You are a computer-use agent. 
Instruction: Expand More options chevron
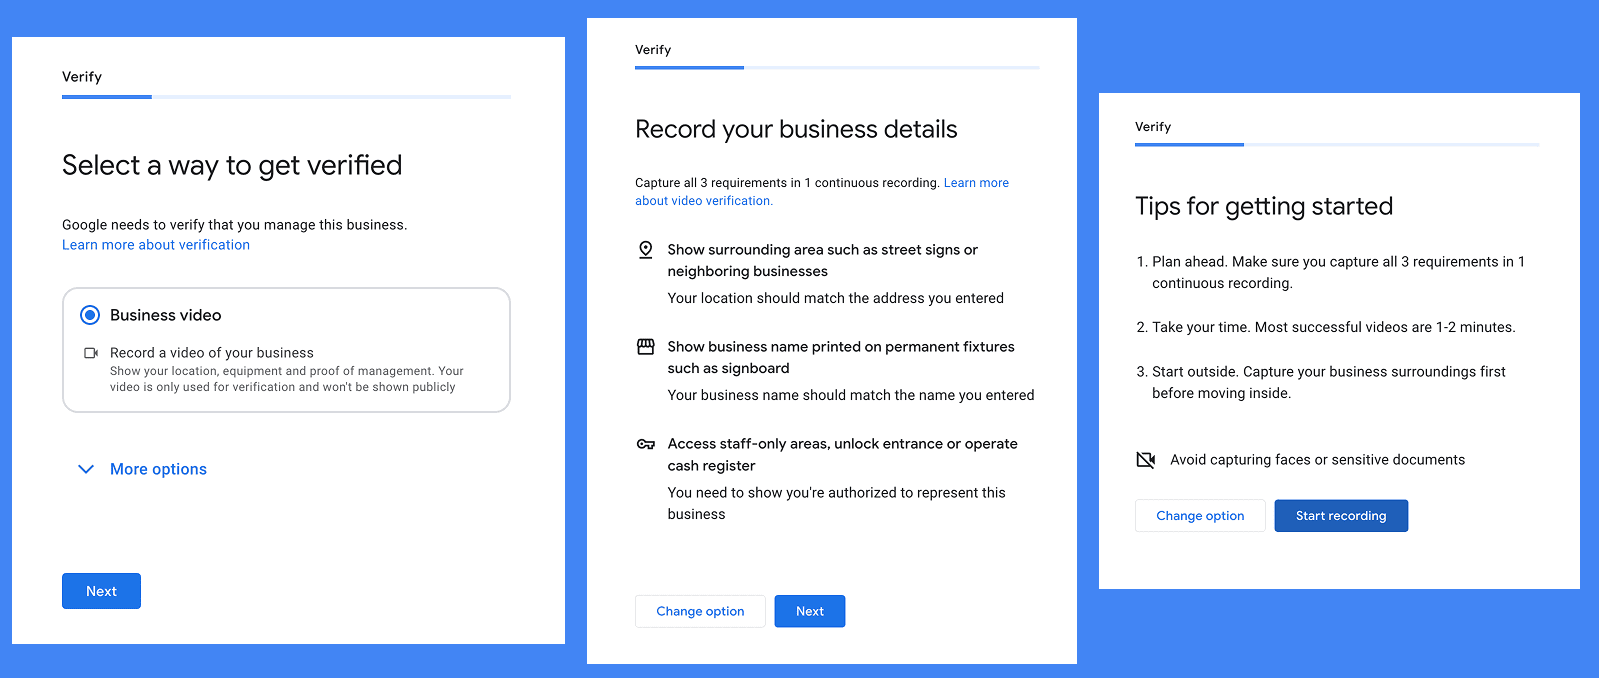86,469
